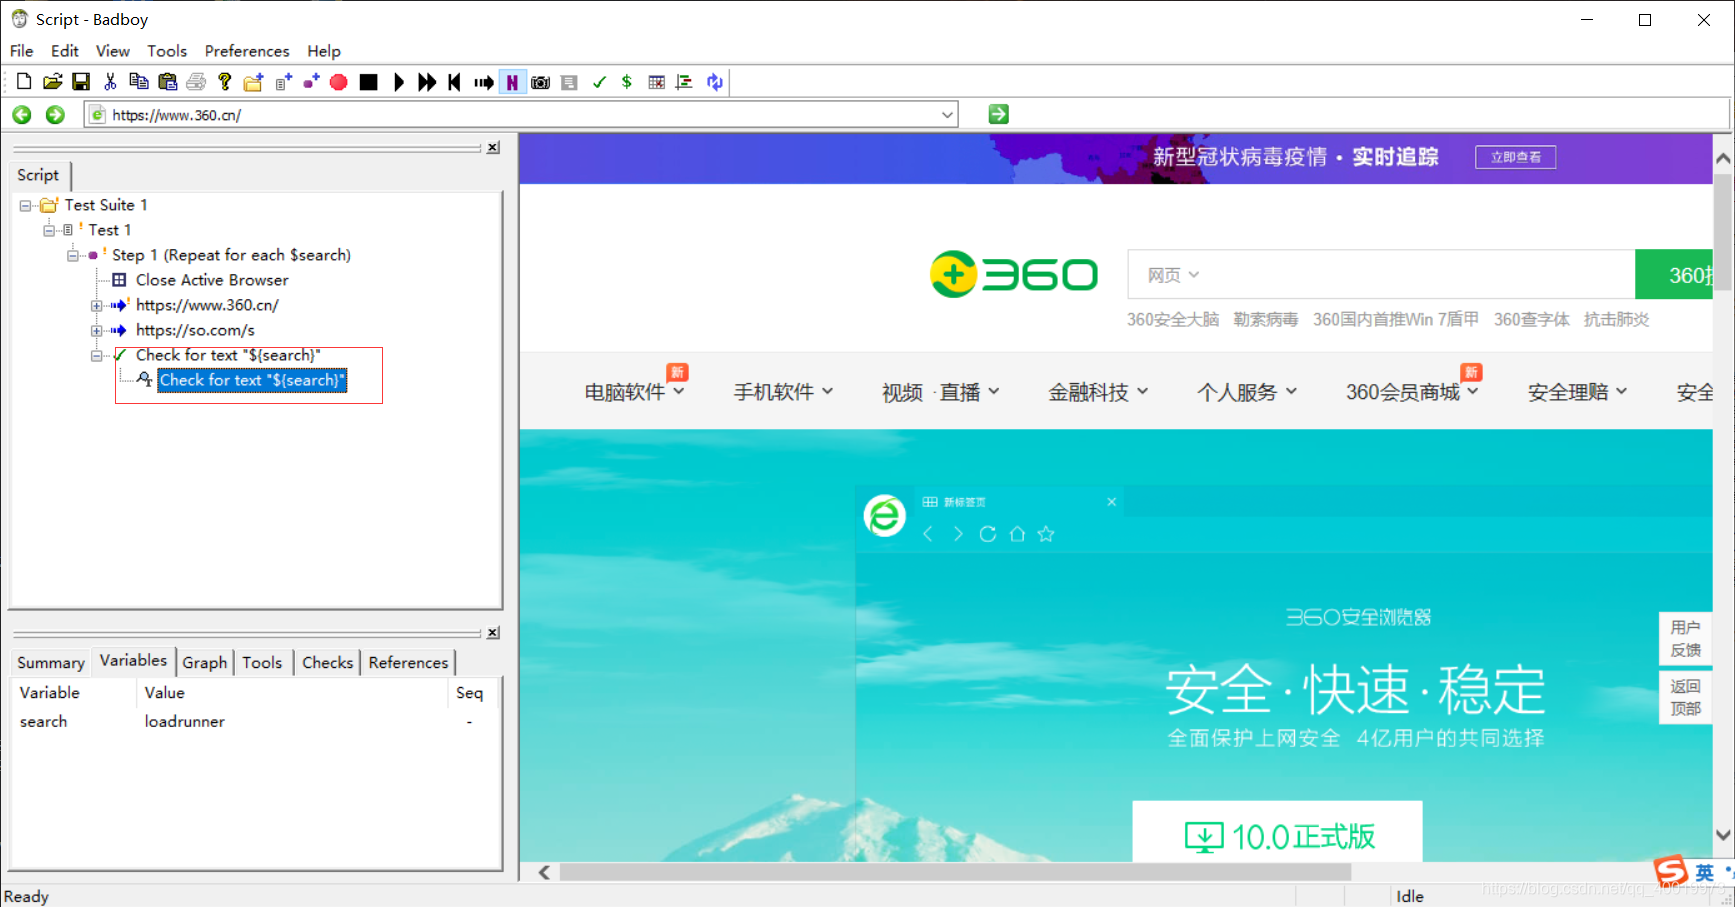Select the Script tab
The image size is (1735, 907).
38,175
